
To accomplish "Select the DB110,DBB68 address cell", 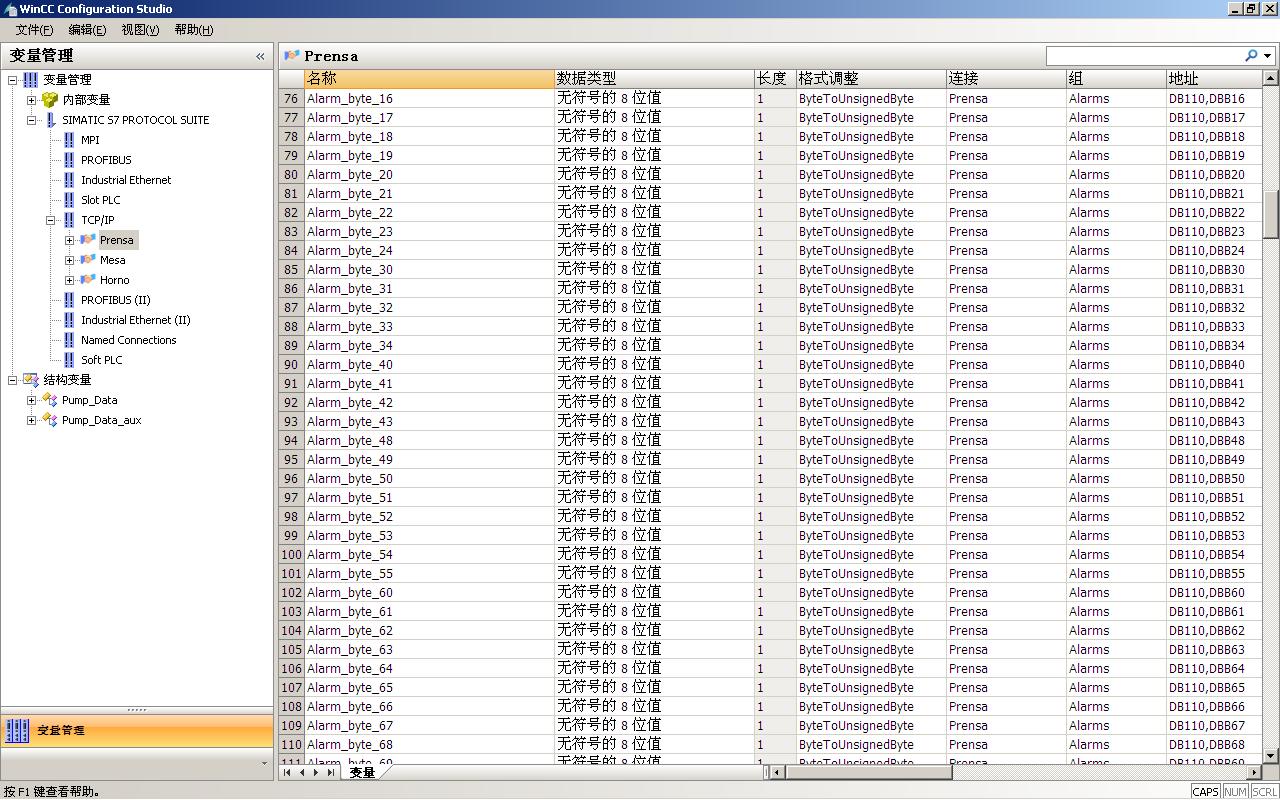I will pyautogui.click(x=1214, y=745).
